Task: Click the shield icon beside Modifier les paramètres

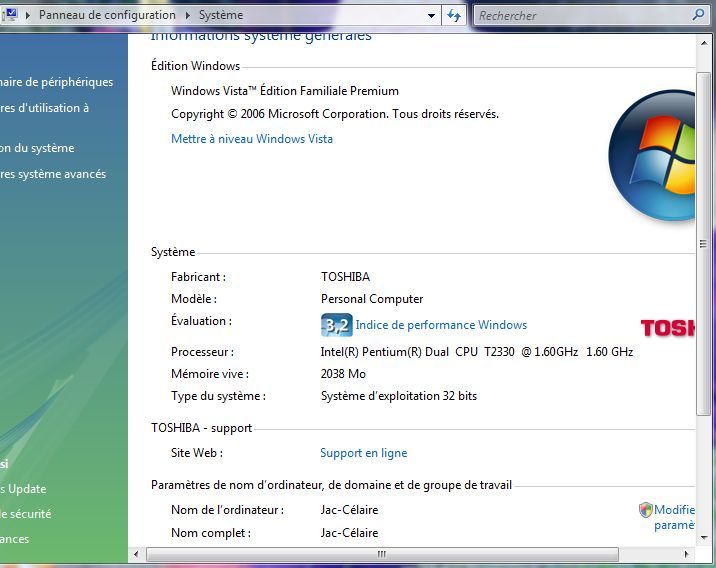Action: point(645,510)
